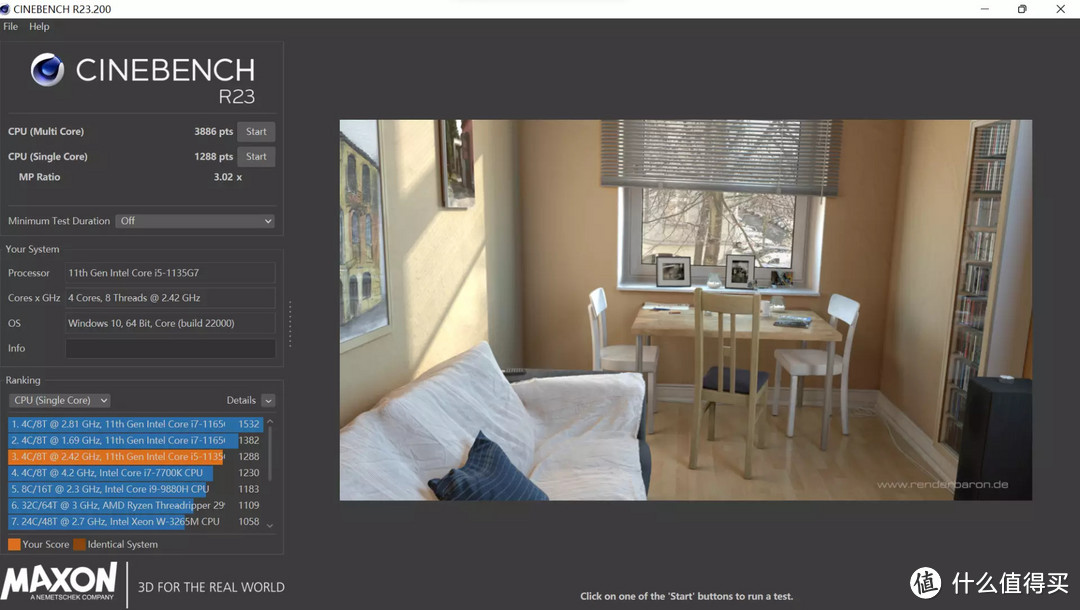Open the File menu
Image resolution: width=1080 pixels, height=610 pixels.
[x=10, y=26]
